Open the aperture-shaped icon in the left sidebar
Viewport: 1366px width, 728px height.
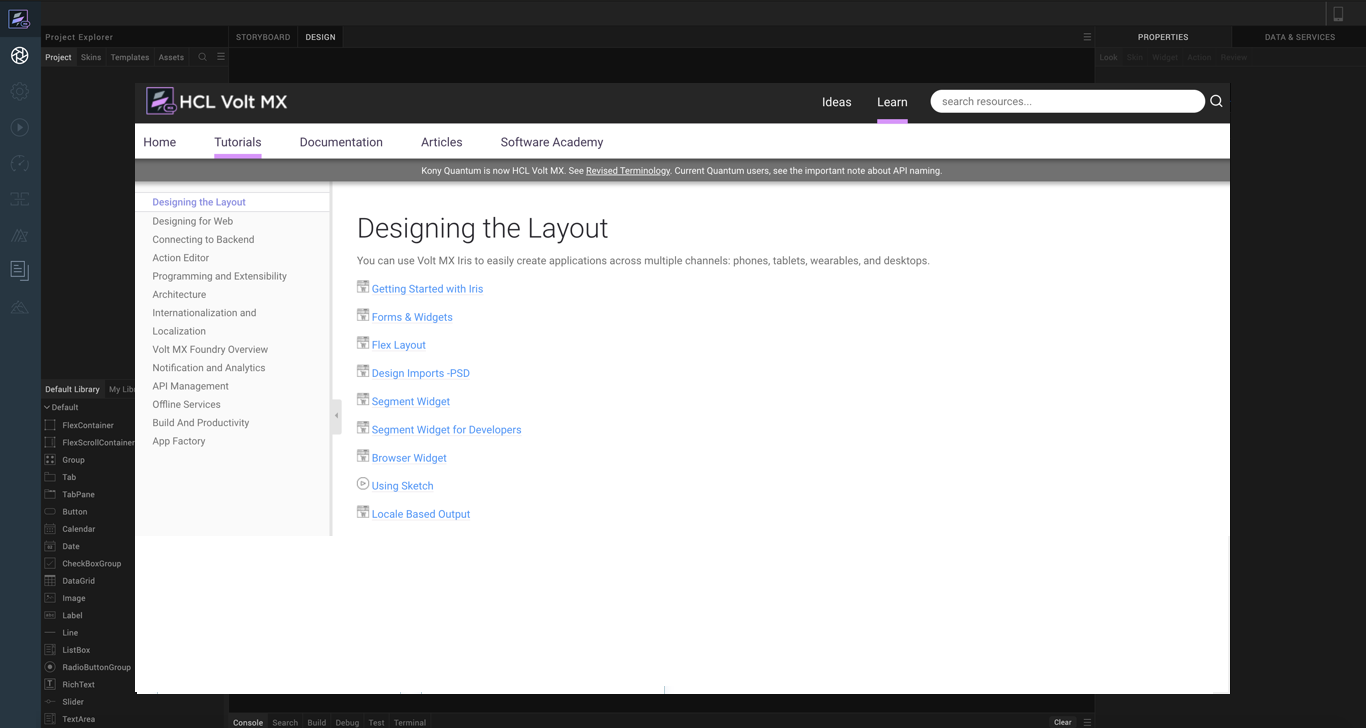[x=19, y=56]
